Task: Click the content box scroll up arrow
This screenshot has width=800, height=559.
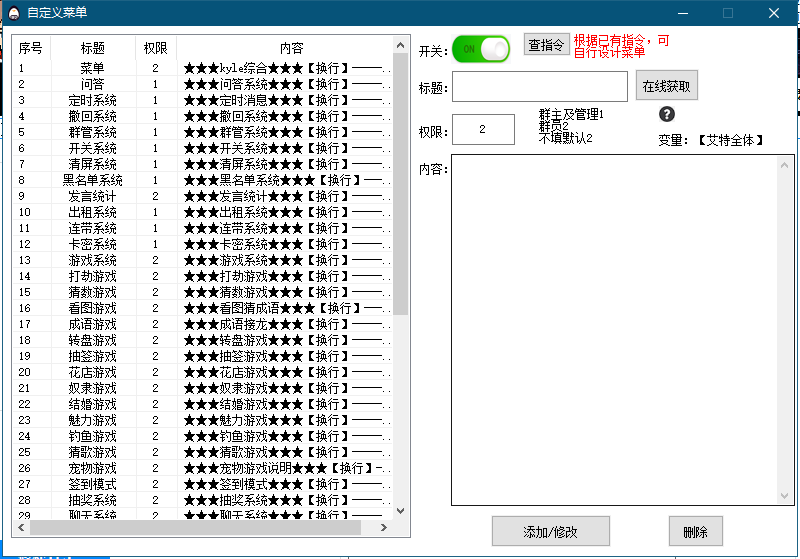Action: point(784,165)
